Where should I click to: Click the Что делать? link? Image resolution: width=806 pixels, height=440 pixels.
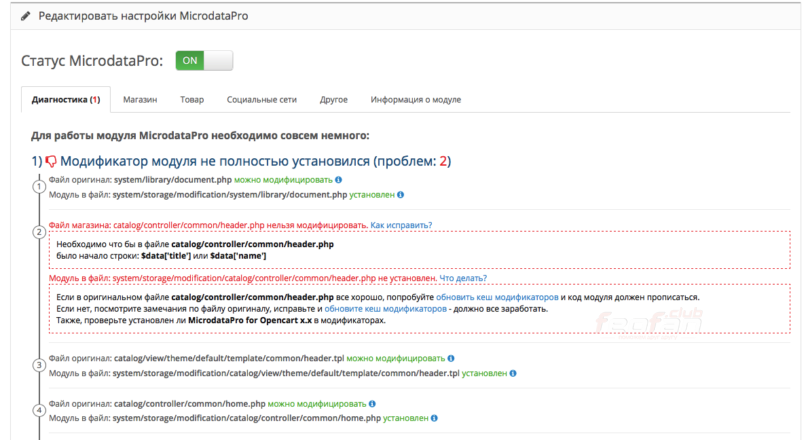pyautogui.click(x=463, y=278)
